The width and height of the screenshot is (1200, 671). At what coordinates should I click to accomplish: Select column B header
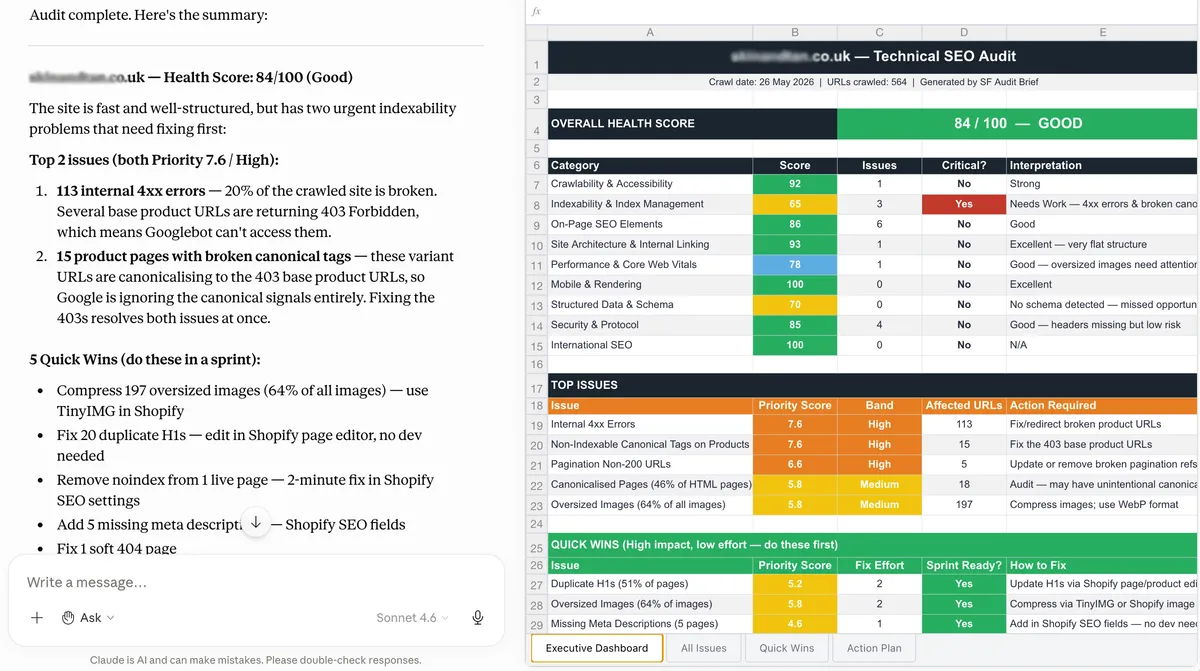(x=795, y=32)
